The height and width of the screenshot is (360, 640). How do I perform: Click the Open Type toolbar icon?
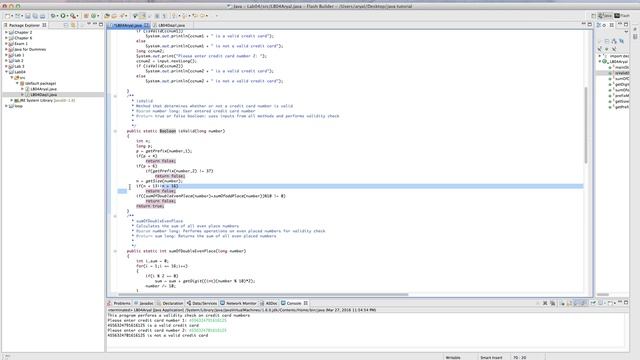pos(107,16)
